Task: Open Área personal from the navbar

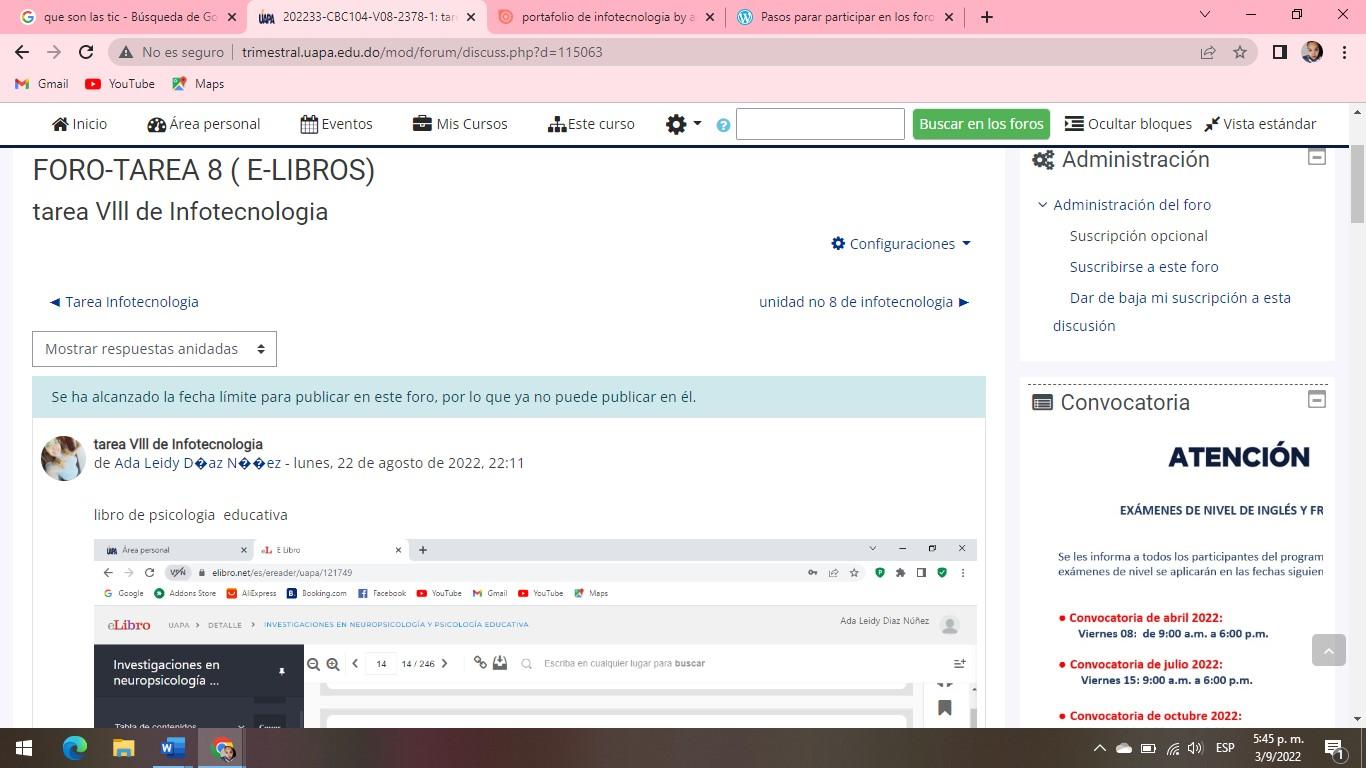Action: pos(204,124)
